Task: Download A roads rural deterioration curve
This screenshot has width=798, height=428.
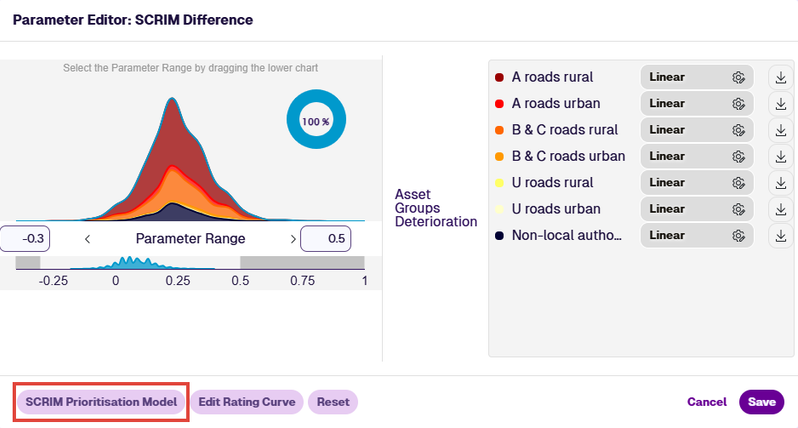Action: click(x=781, y=77)
